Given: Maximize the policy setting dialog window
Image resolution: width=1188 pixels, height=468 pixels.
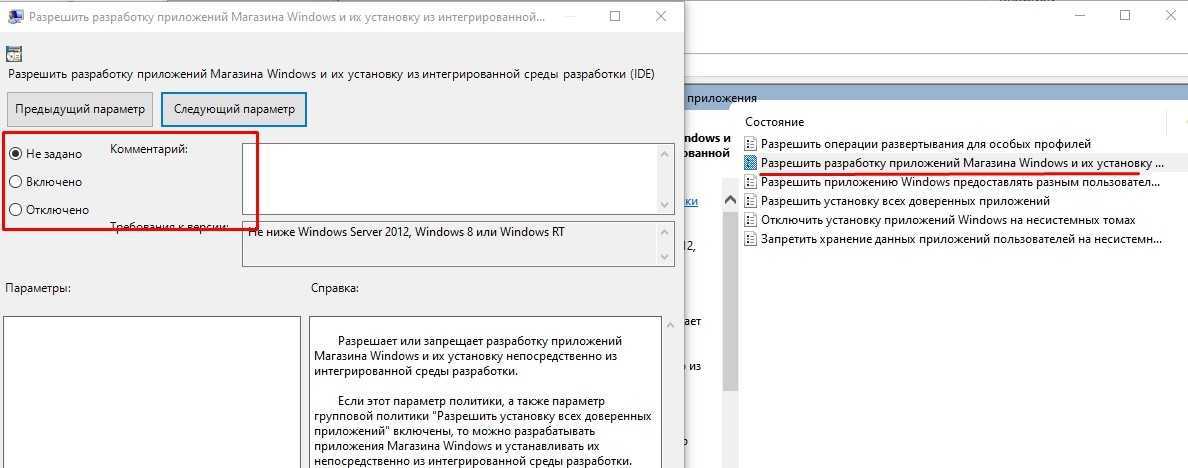Looking at the screenshot, I should [x=614, y=17].
